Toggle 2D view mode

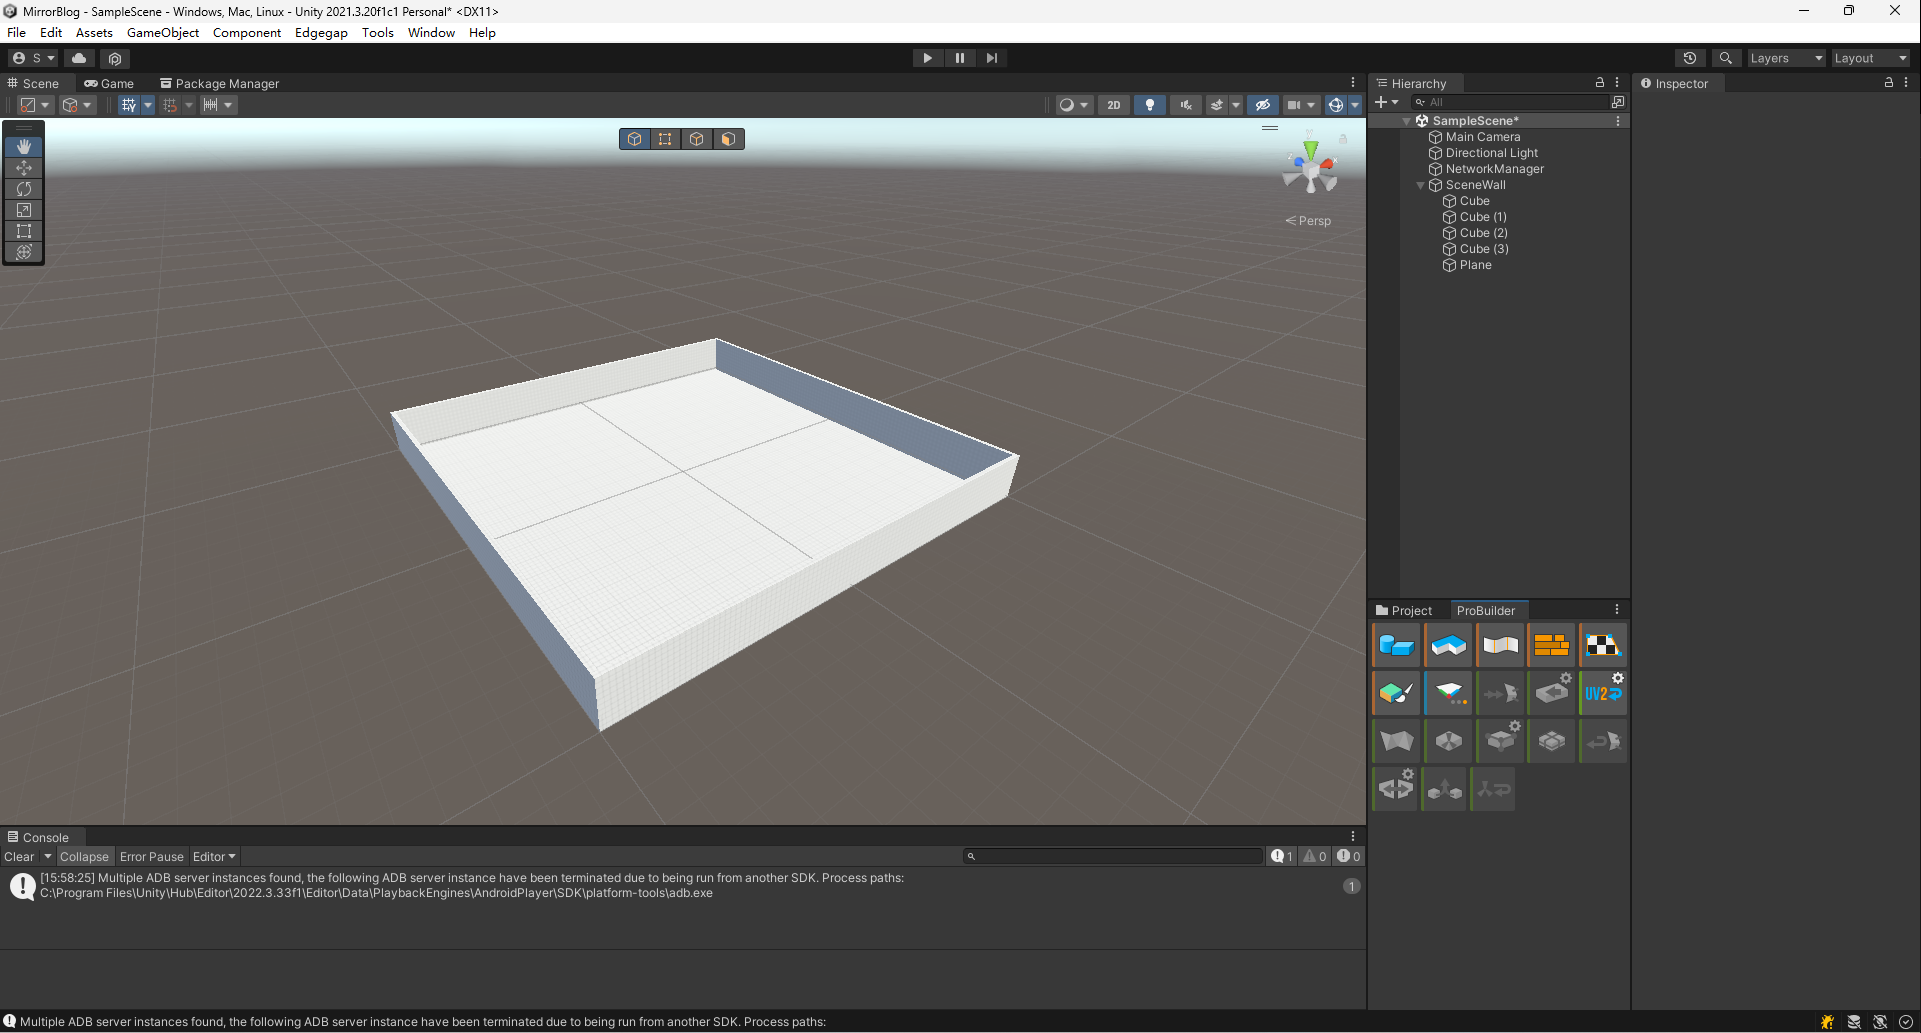click(1113, 105)
